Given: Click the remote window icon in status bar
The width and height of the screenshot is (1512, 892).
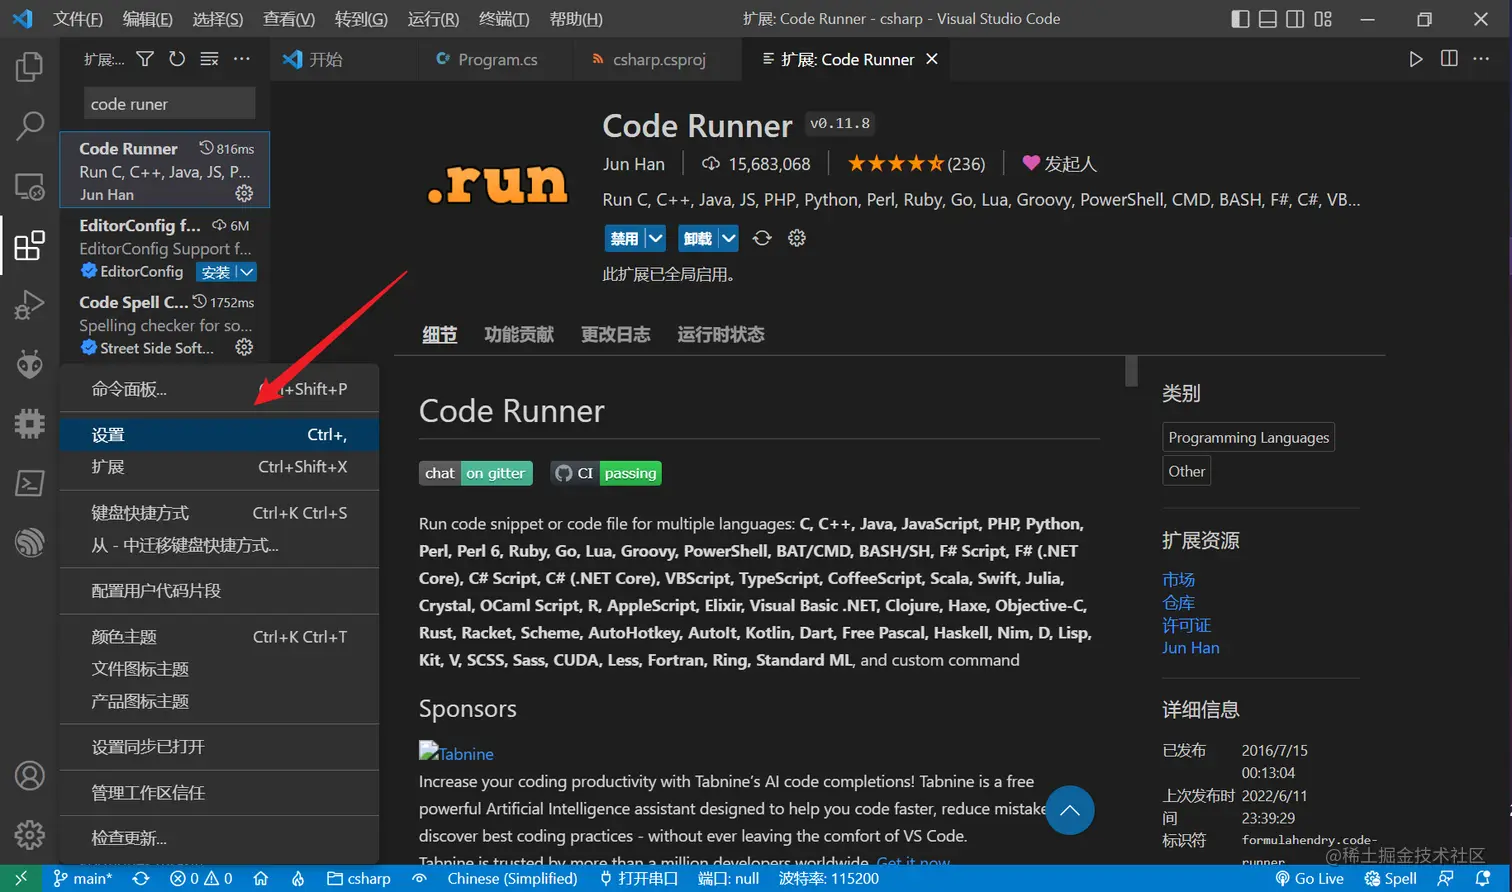Looking at the screenshot, I should (x=20, y=878).
